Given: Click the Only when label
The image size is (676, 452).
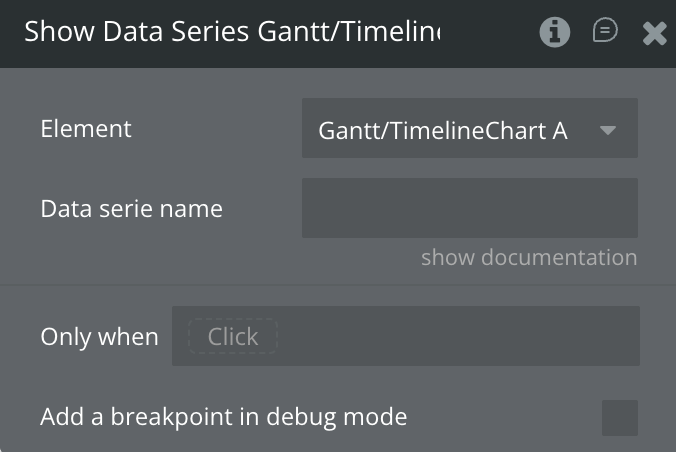Looking at the screenshot, I should (x=99, y=337).
